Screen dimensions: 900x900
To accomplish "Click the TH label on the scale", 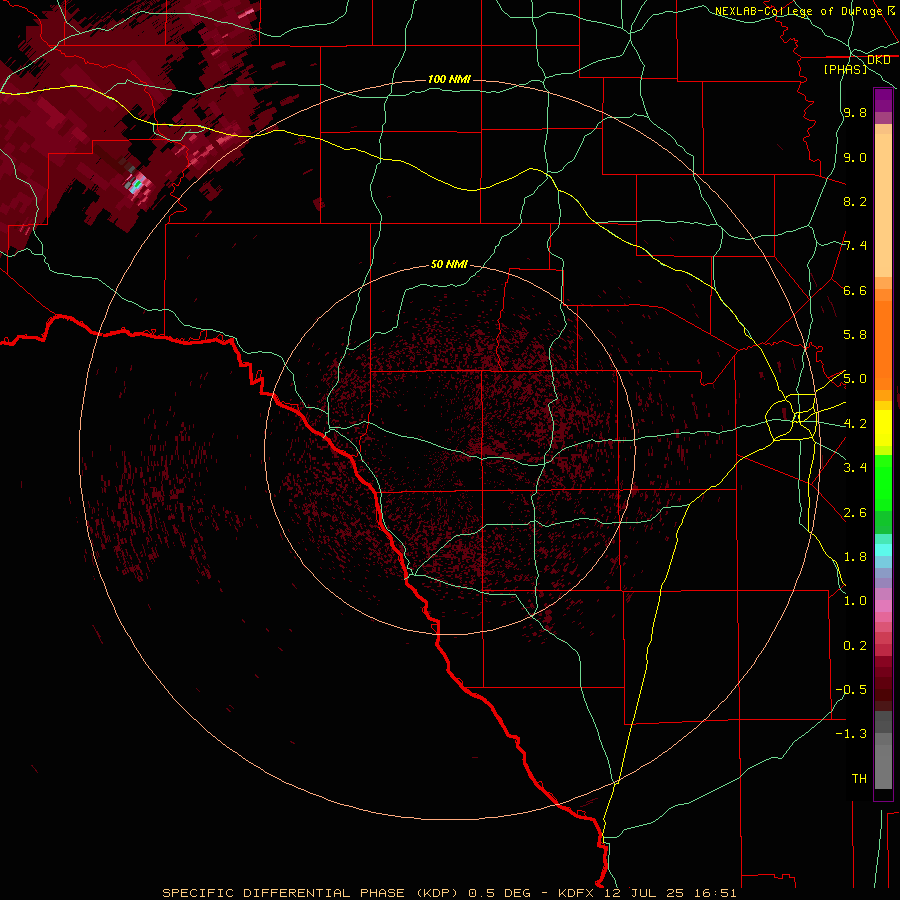I will [859, 779].
